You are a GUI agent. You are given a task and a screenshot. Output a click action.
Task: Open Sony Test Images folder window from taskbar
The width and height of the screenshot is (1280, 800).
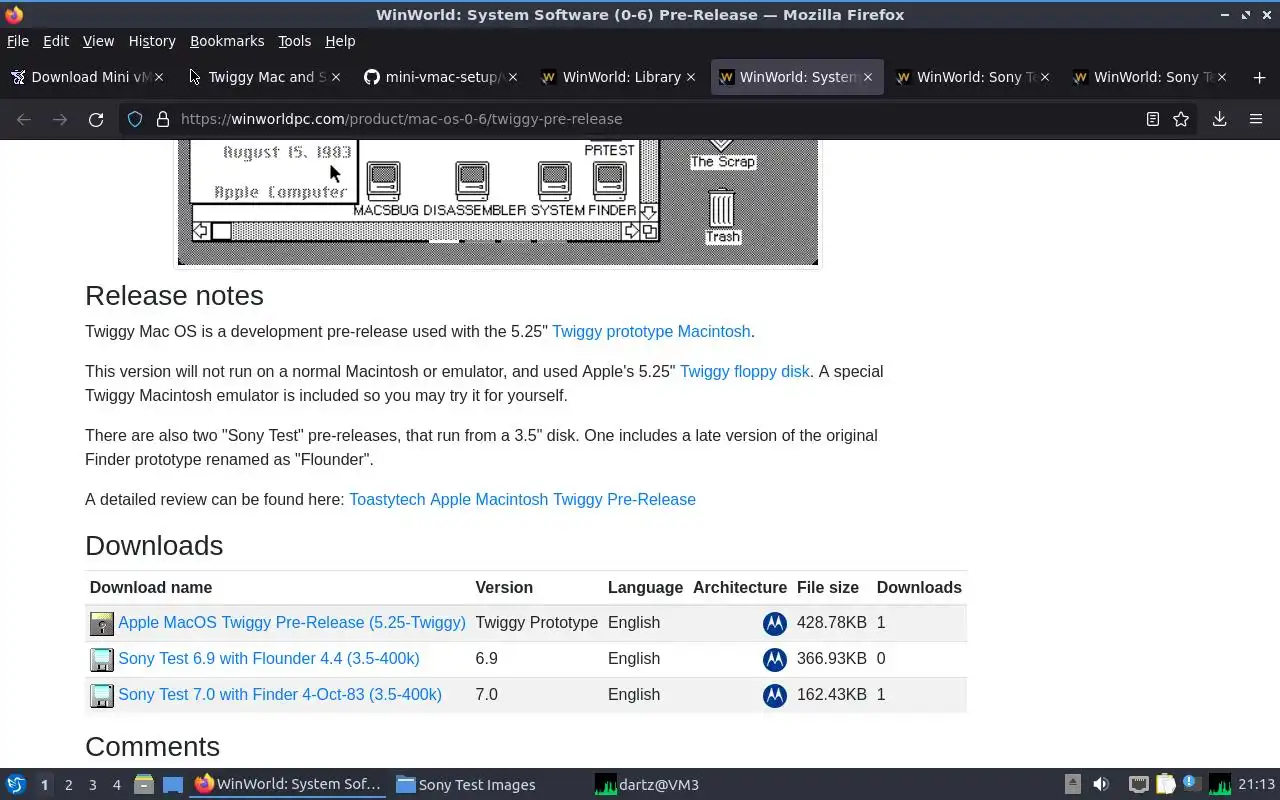tap(466, 785)
